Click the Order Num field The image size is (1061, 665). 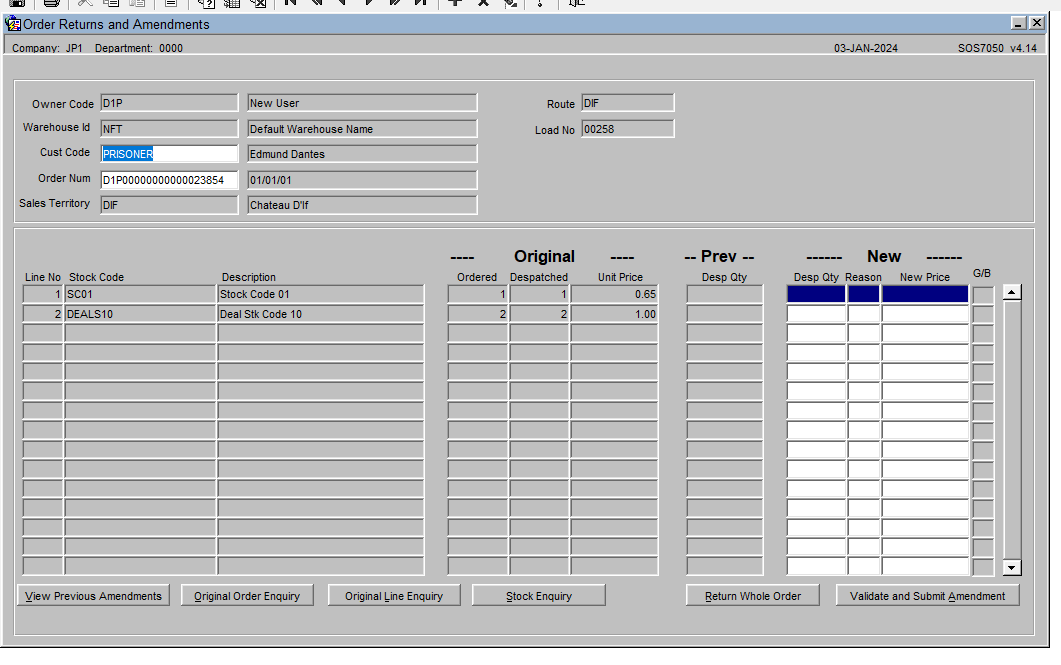tap(169, 180)
